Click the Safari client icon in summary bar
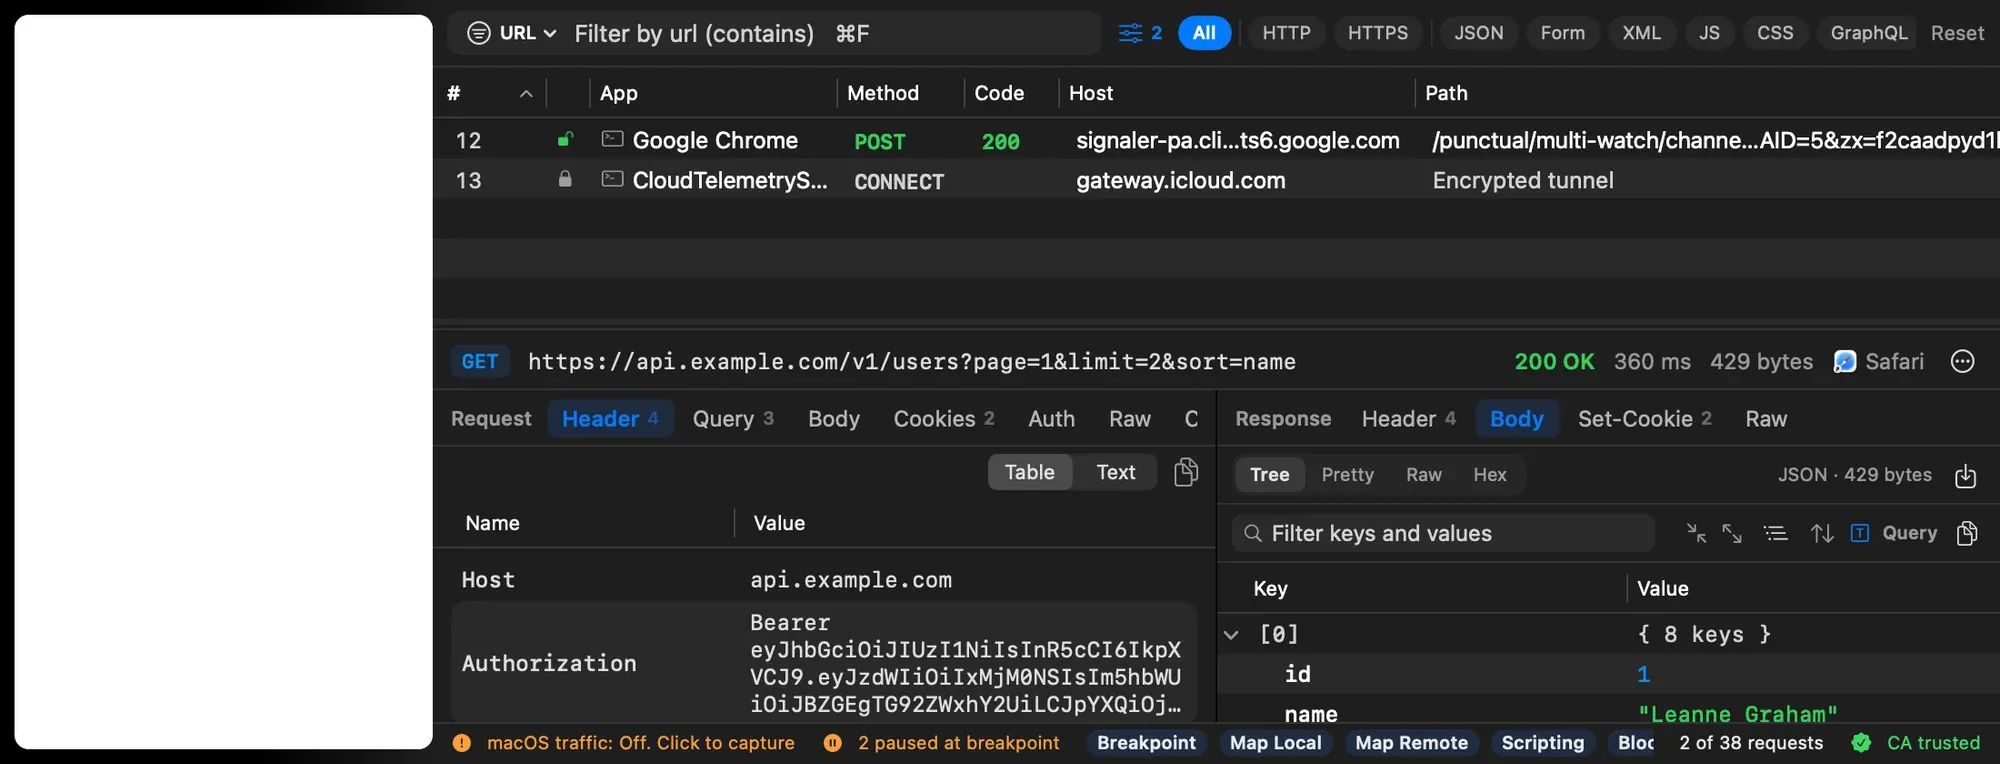2000x764 pixels. (x=1845, y=361)
